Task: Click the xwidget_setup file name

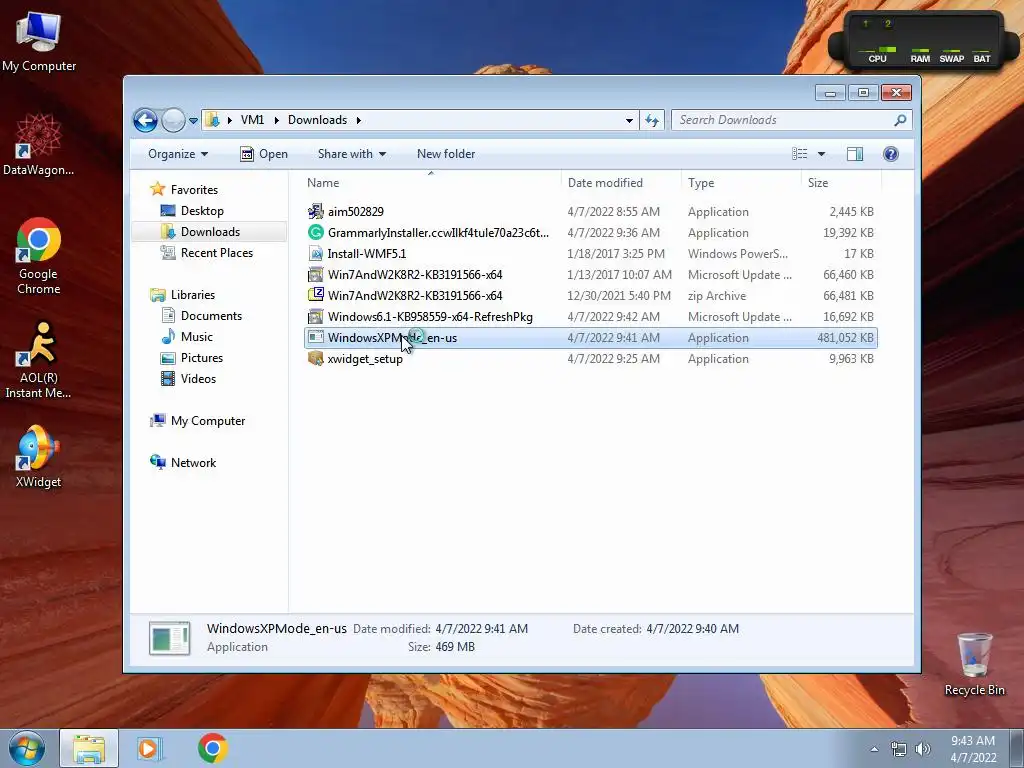Action: [x=365, y=359]
